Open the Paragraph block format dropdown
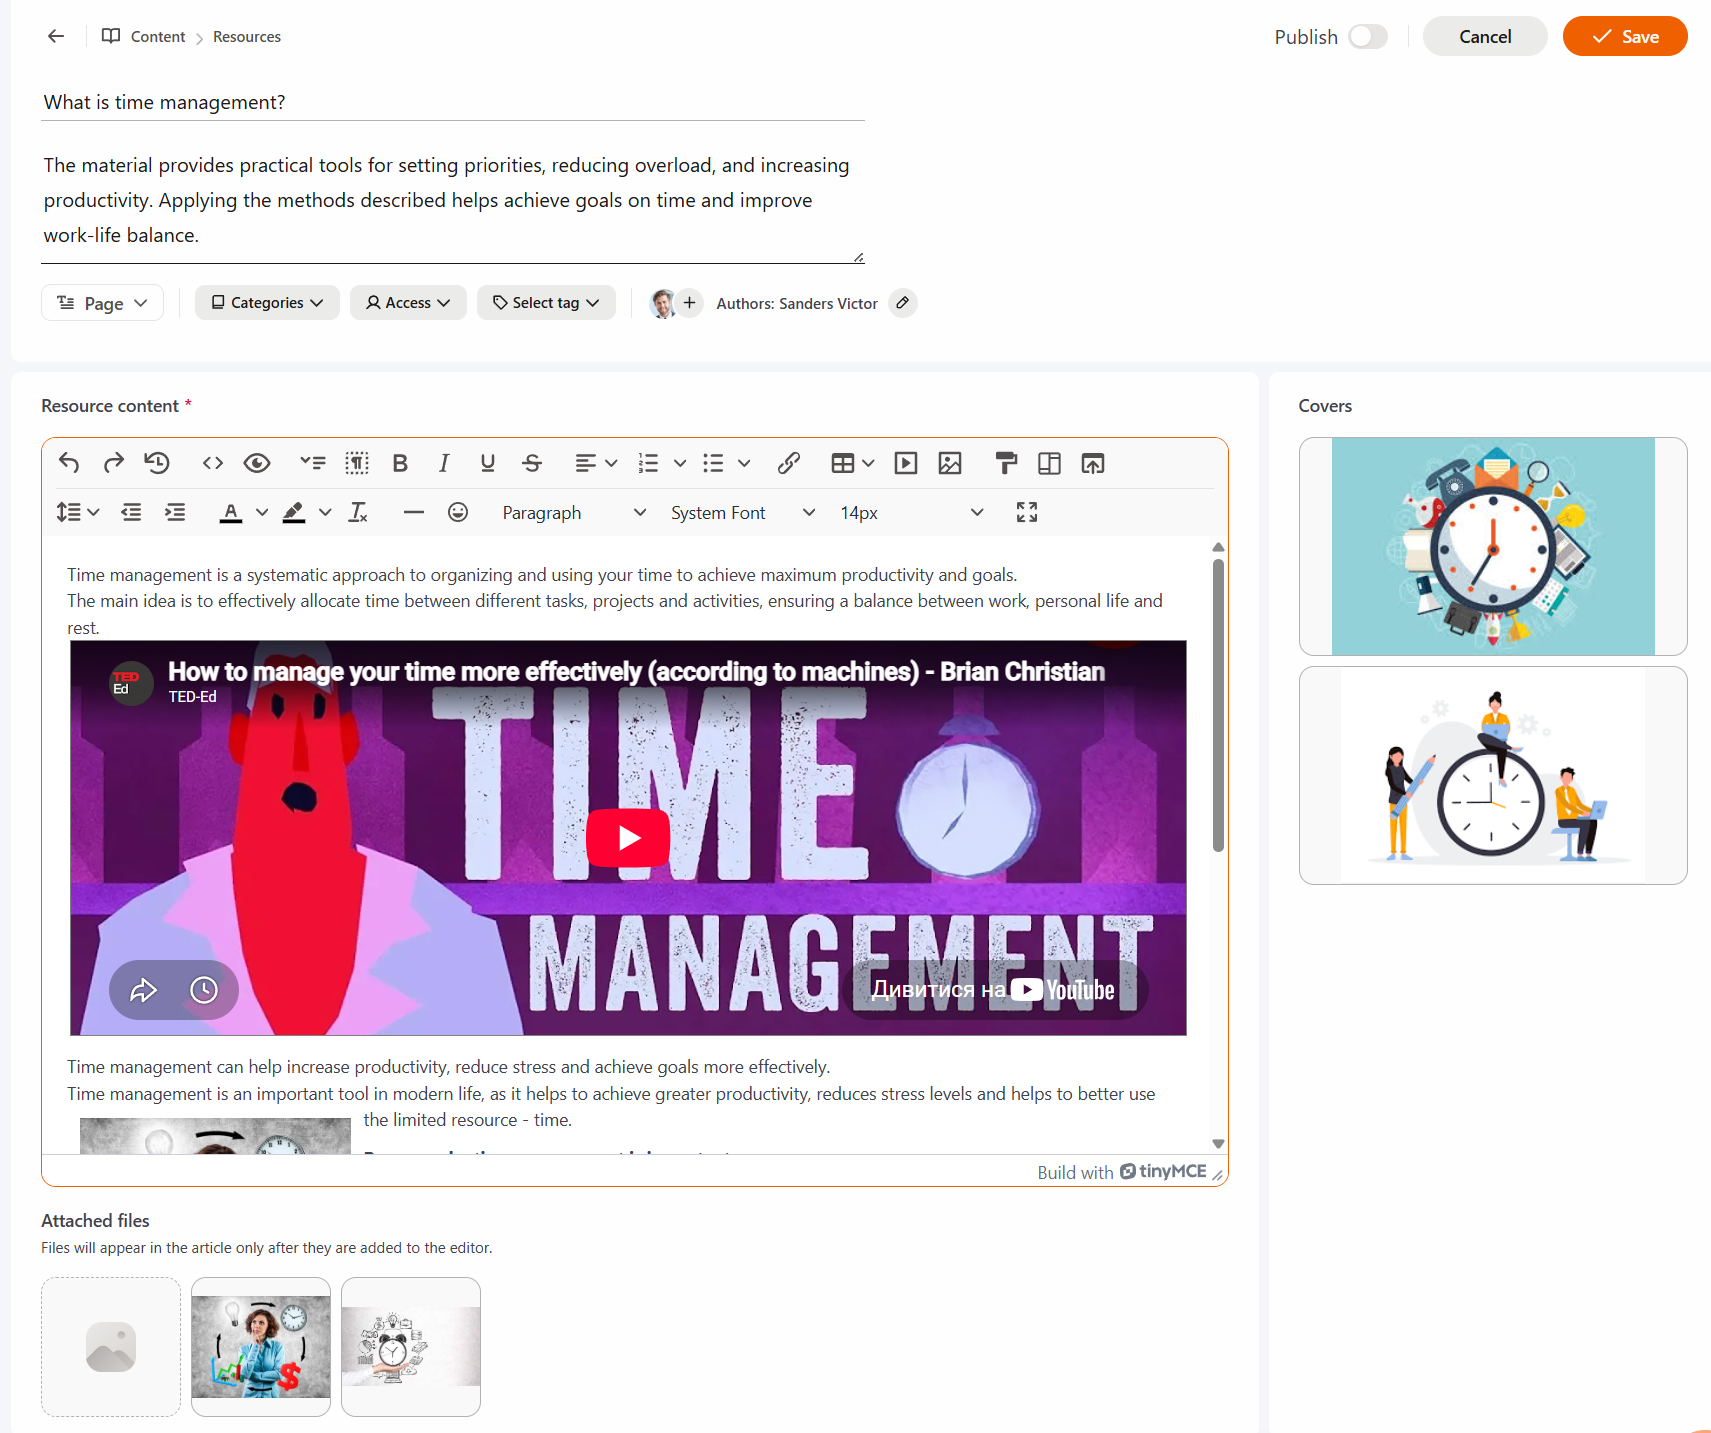 point(574,512)
